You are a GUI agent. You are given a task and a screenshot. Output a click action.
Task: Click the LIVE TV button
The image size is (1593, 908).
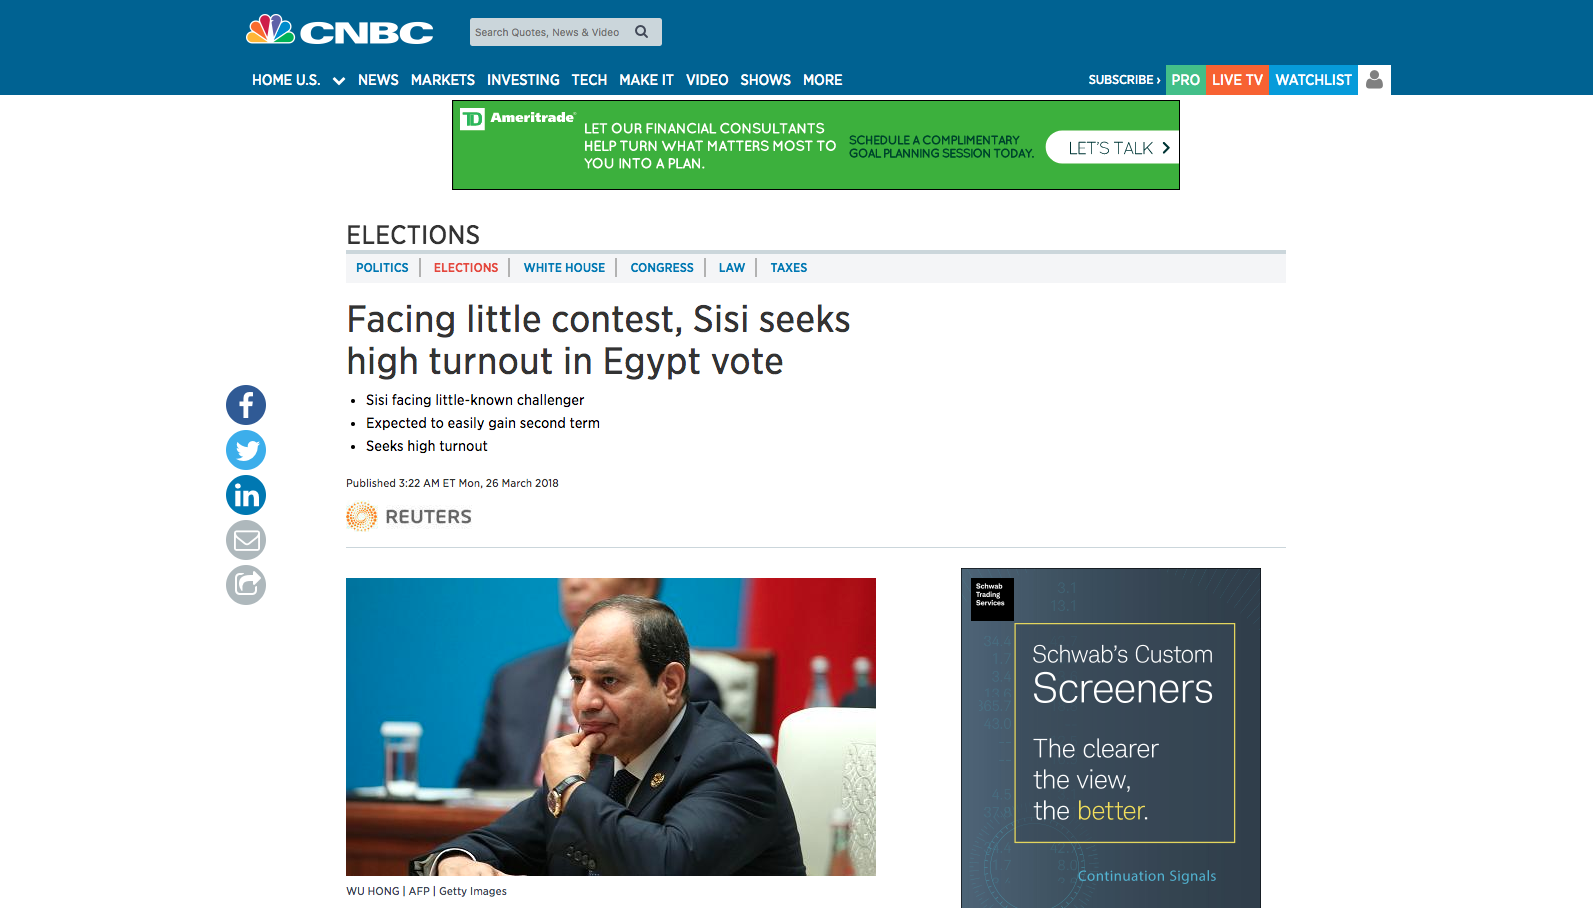(1237, 80)
